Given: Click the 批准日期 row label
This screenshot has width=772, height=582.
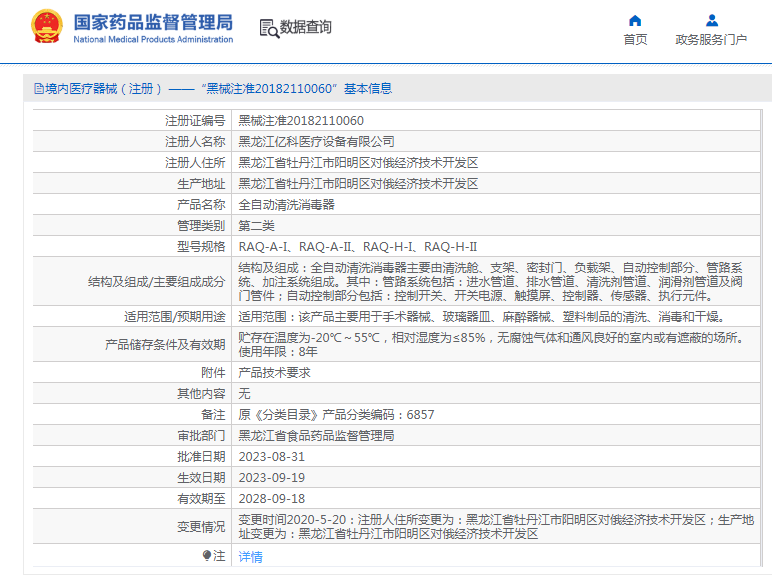Looking at the screenshot, I should [x=201, y=457].
